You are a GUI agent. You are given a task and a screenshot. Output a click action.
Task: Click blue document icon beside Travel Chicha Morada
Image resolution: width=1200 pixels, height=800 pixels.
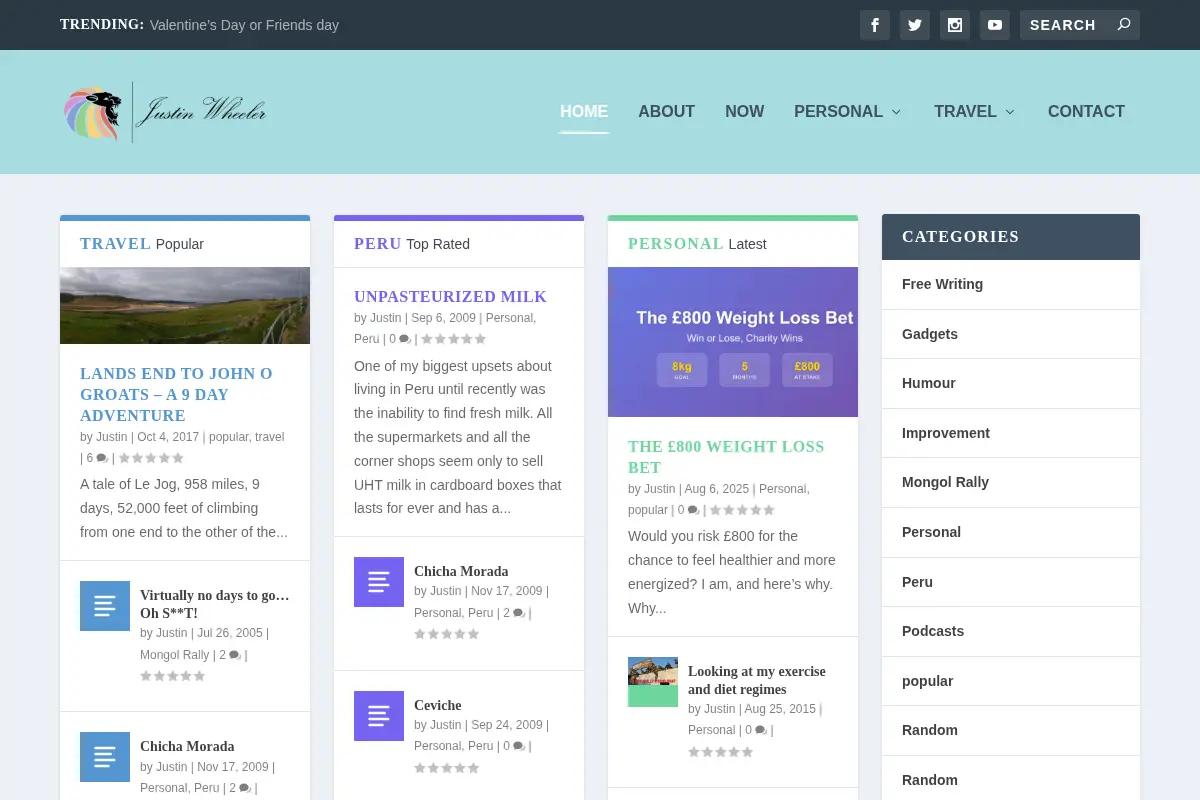point(105,757)
